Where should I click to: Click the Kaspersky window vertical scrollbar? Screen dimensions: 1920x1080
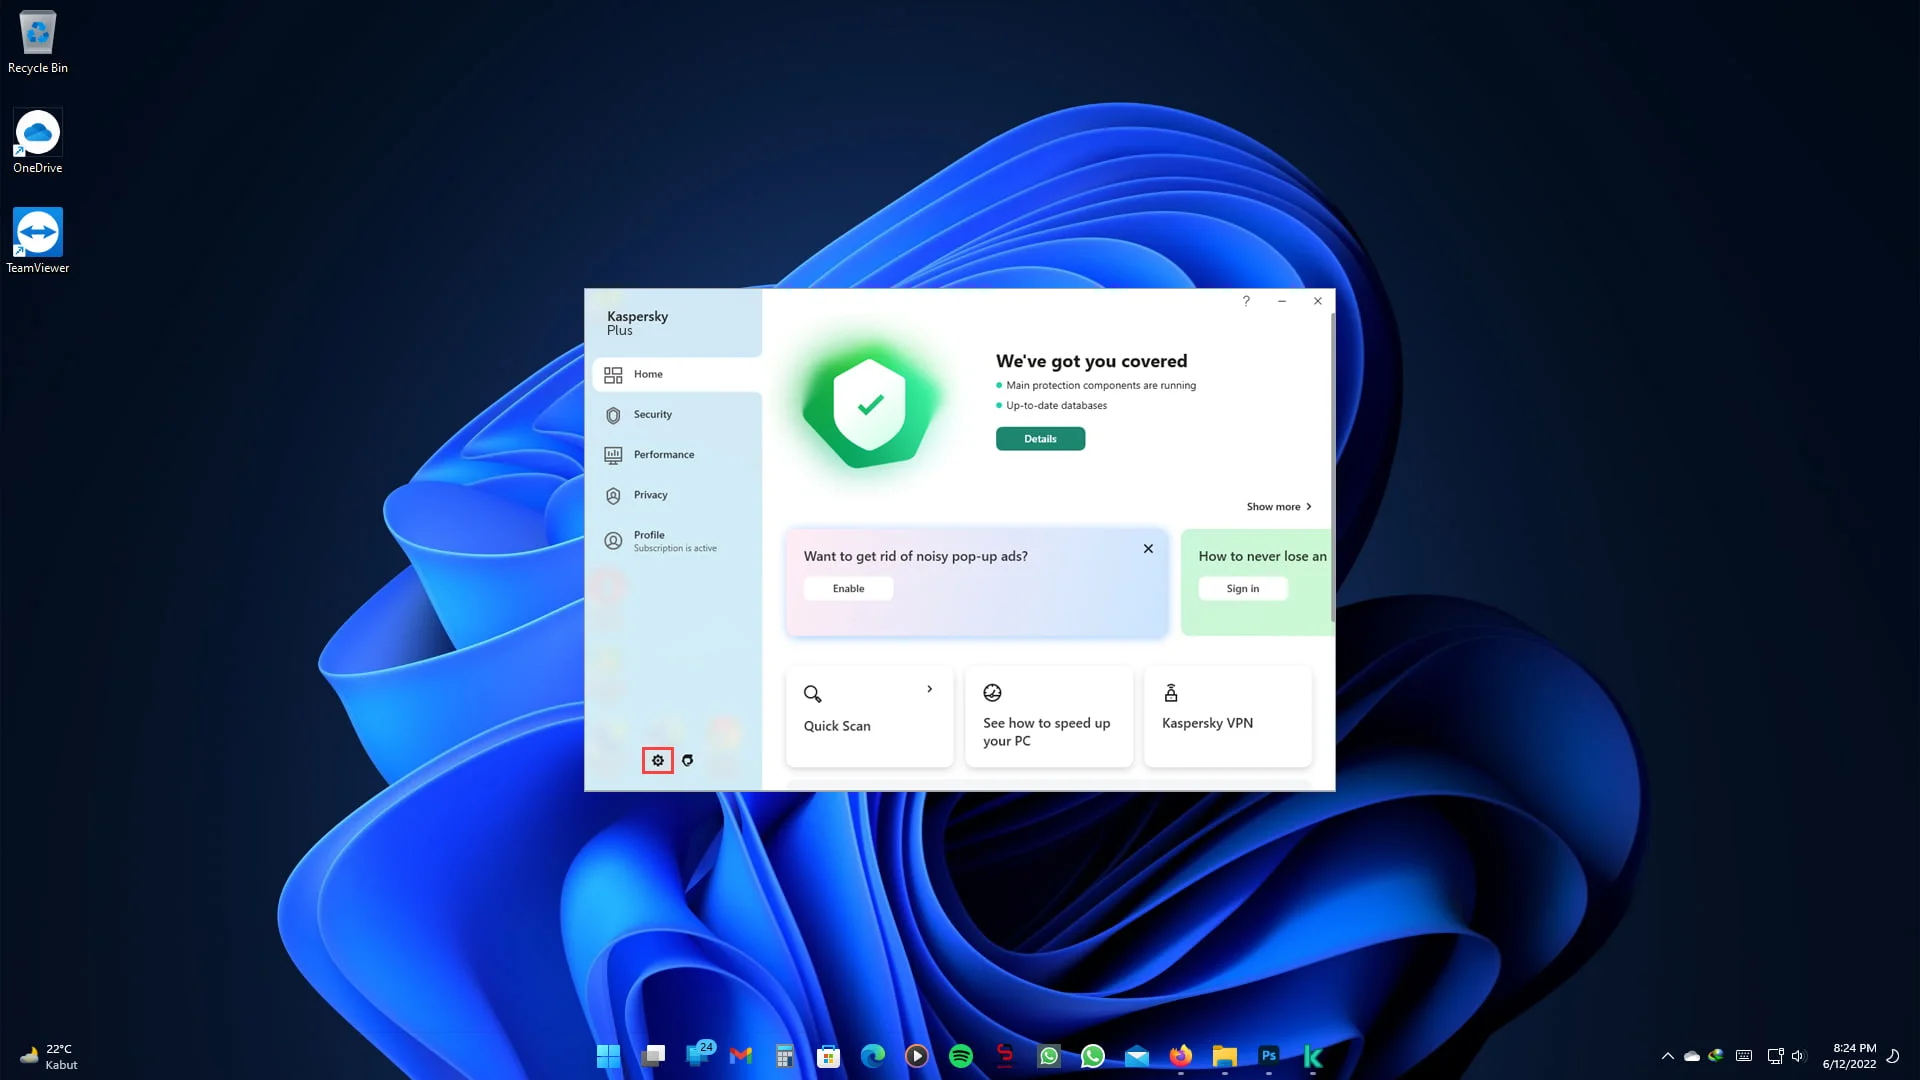click(1332, 470)
